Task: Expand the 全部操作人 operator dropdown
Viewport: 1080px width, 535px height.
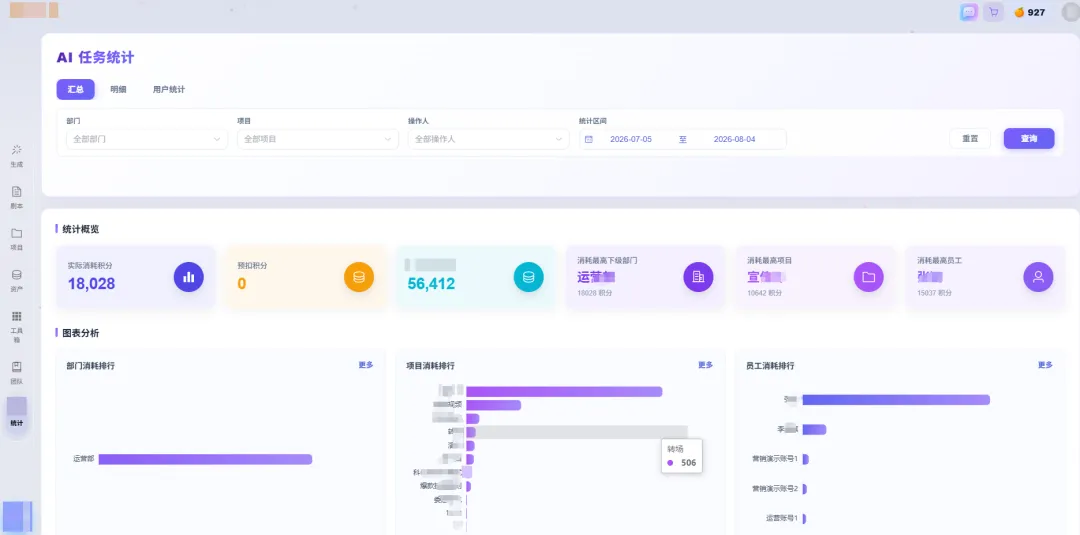Action: [x=488, y=139]
